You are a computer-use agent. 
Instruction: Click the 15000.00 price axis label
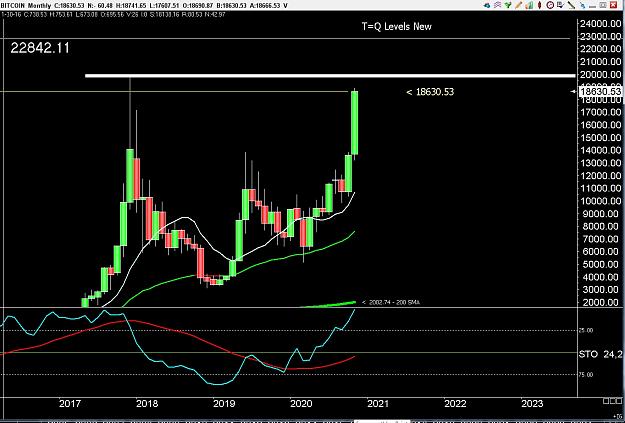pos(601,138)
